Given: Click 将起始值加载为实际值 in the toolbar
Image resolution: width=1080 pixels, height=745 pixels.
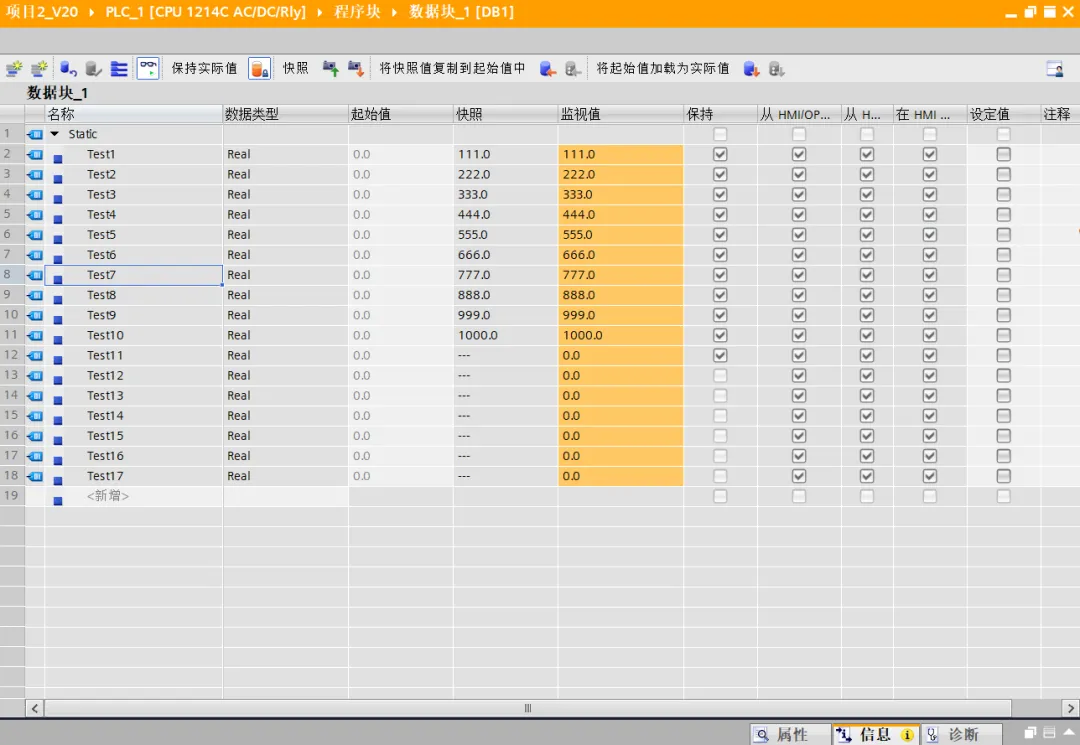Looking at the screenshot, I should (x=663, y=68).
